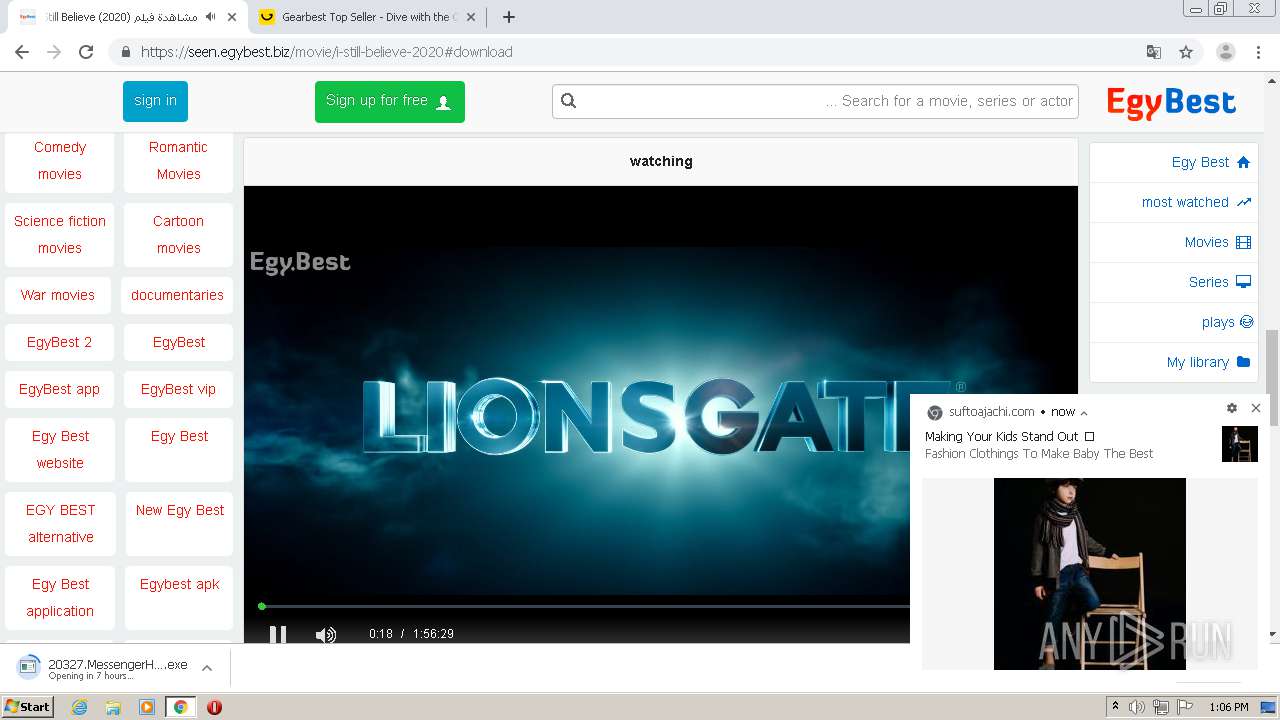This screenshot has width=1280, height=720.
Task: Open a new browser tab
Action: coord(509,17)
